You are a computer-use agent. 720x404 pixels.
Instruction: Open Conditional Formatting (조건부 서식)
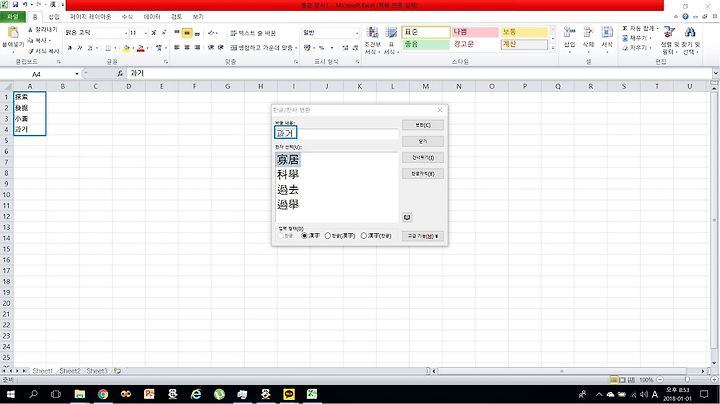coord(372,40)
